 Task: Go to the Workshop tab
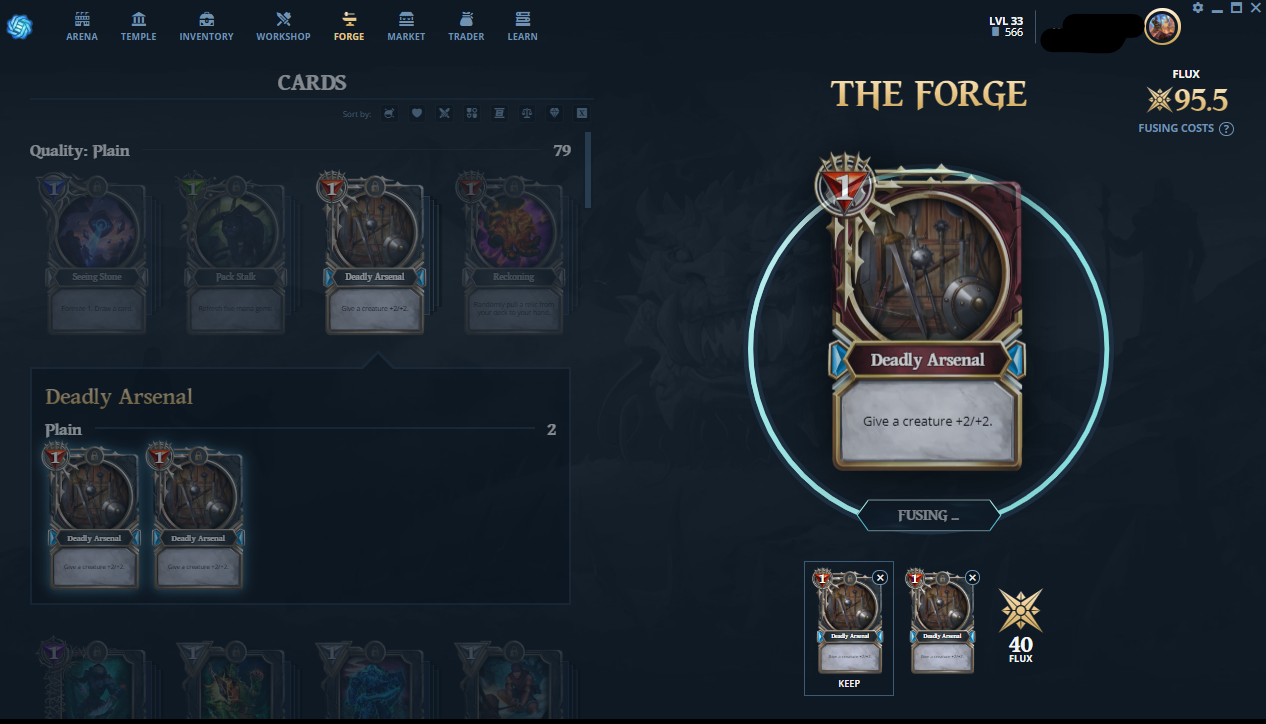(283, 27)
